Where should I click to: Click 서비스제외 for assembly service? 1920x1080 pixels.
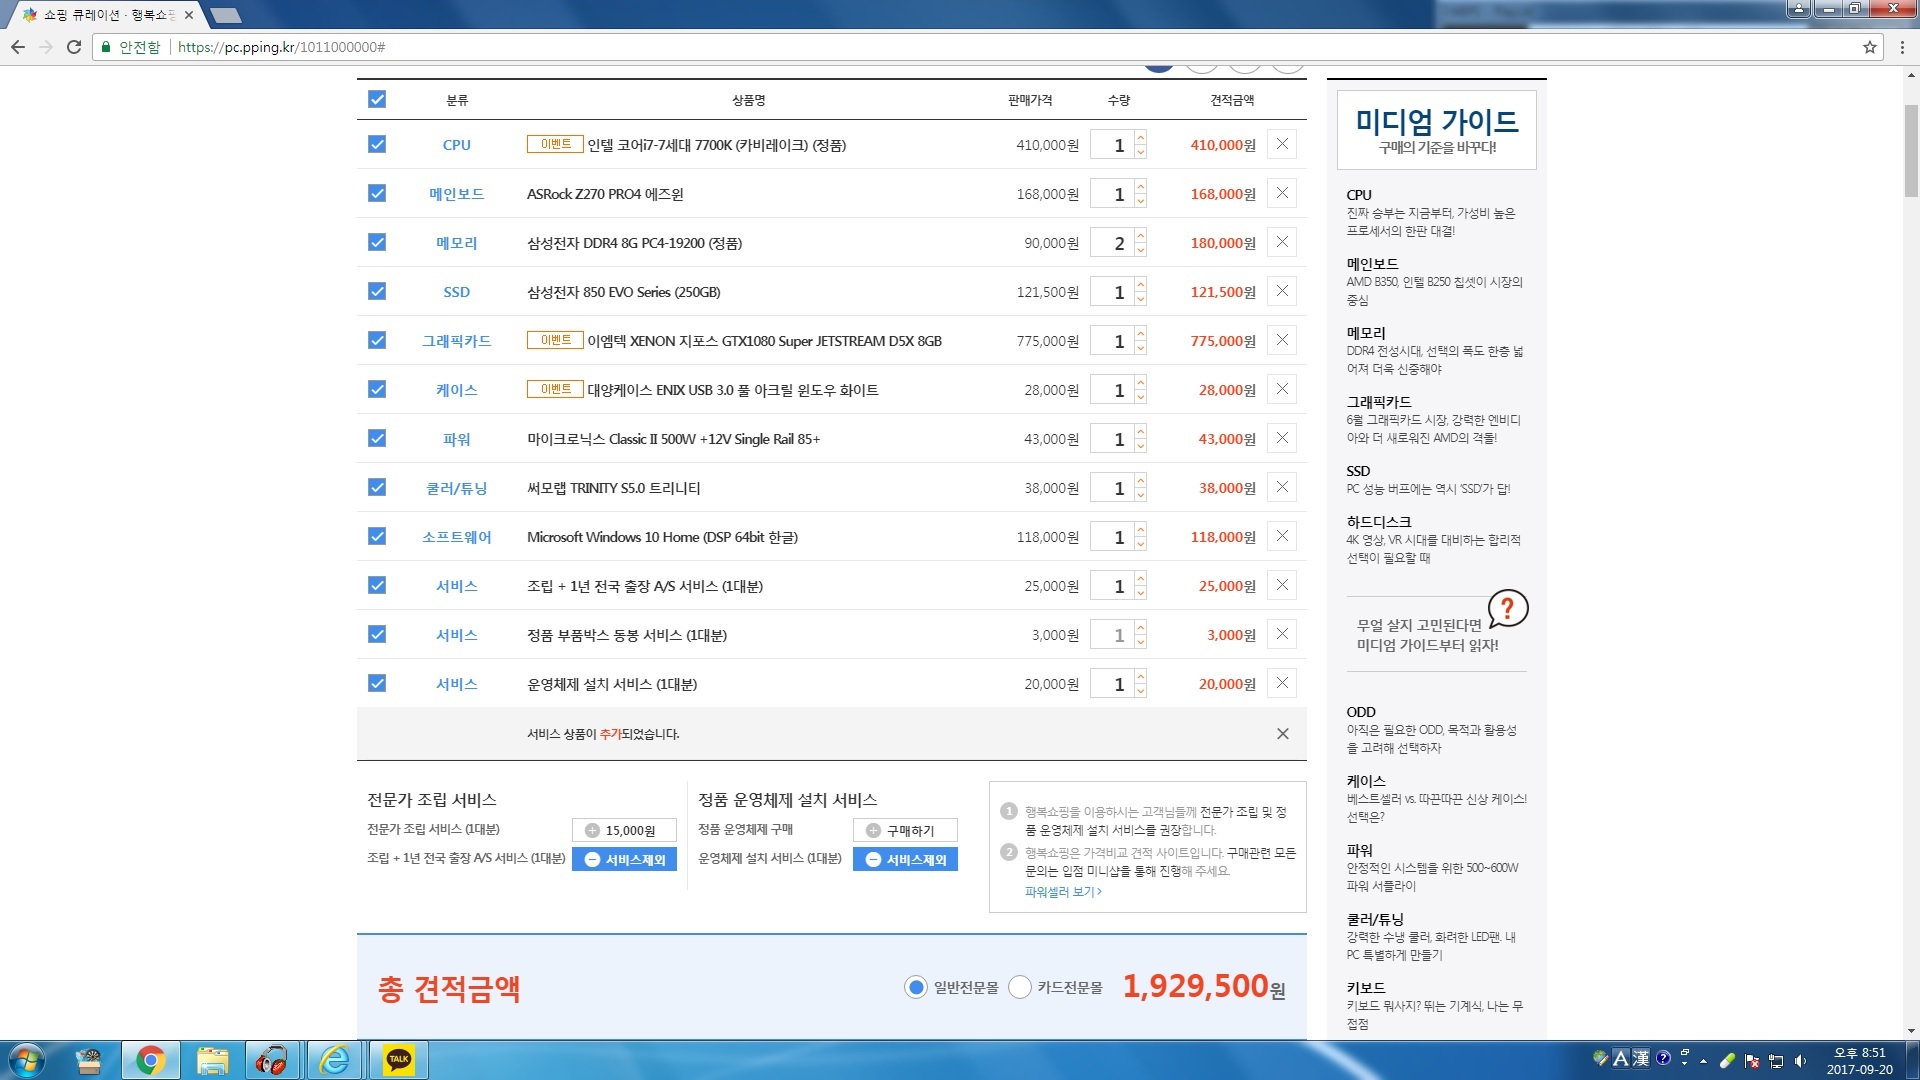click(624, 859)
